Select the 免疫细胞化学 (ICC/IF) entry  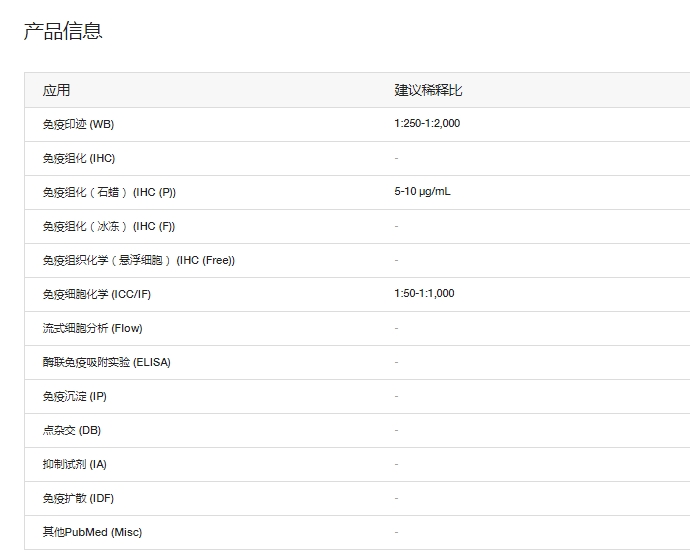pos(97,294)
